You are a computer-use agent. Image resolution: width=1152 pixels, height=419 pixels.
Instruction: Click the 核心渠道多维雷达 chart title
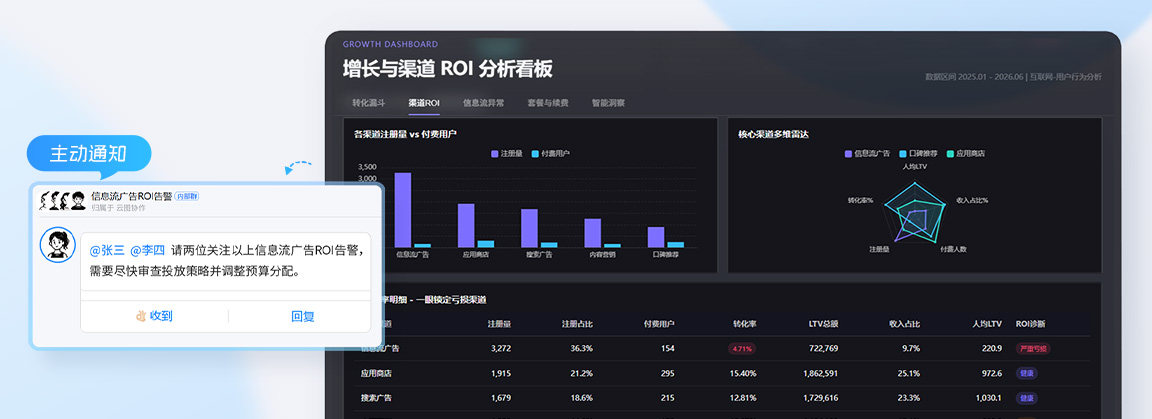pyautogui.click(x=773, y=134)
